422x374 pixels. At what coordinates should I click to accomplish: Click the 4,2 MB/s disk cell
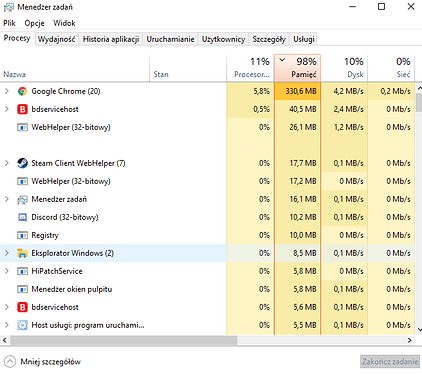[x=344, y=91]
